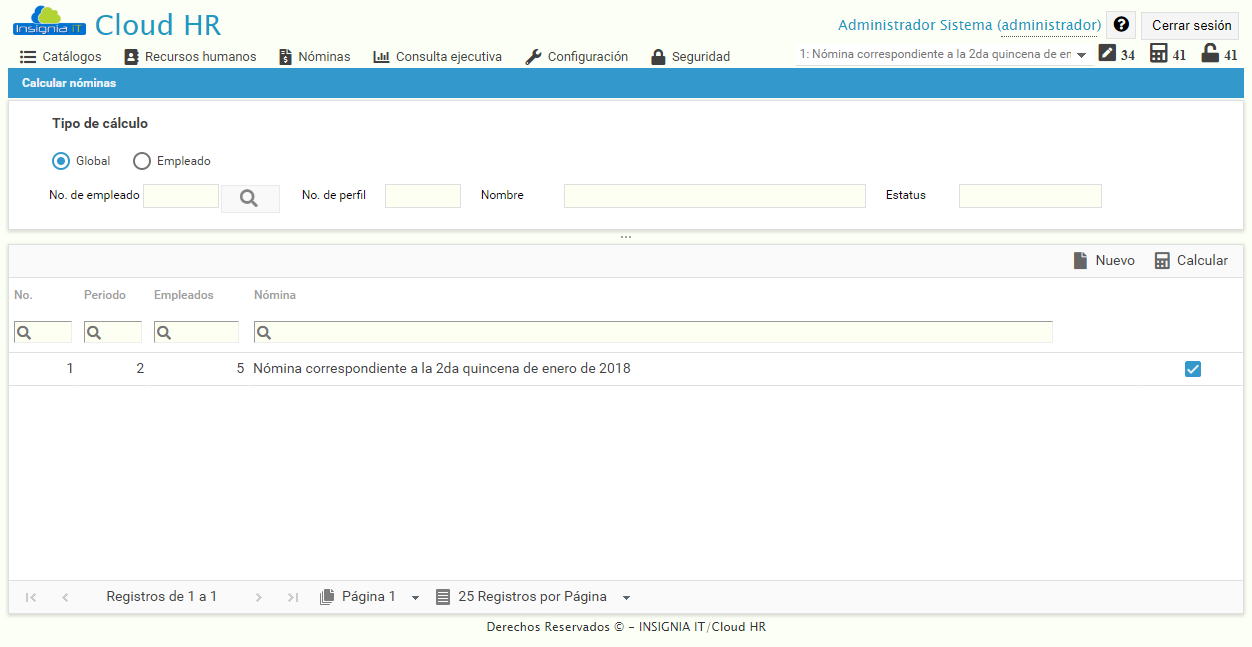Screen dimensions: 1252x647
Task: Open the Catálogos menu icon
Action: pos(26,57)
